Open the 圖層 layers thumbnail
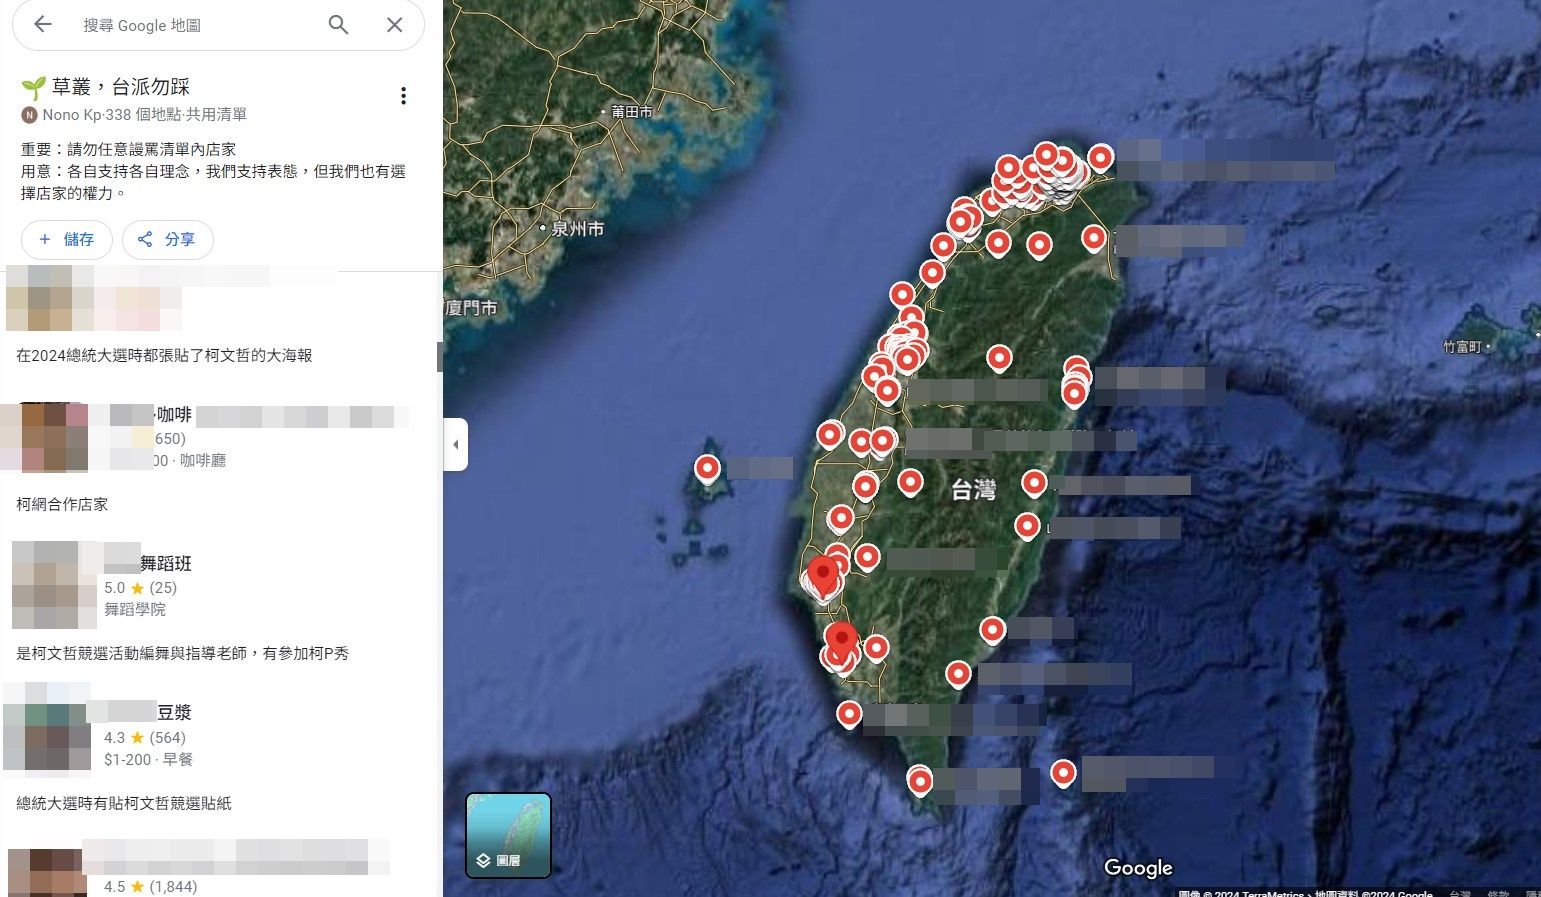1541x897 pixels. click(508, 835)
